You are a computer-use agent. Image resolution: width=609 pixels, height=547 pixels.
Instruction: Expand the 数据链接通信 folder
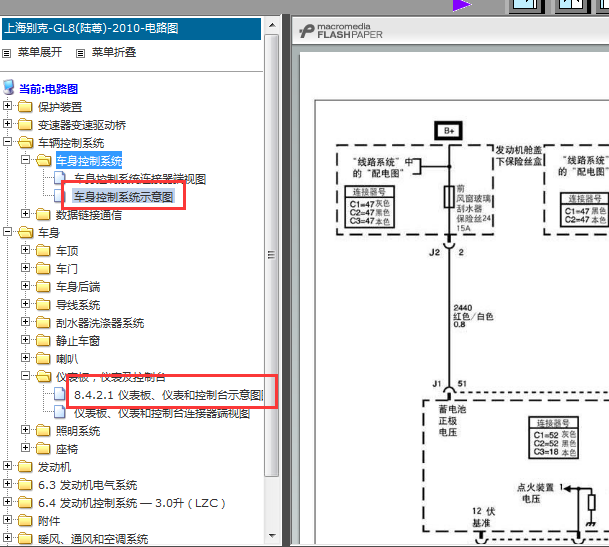click(x=25, y=213)
